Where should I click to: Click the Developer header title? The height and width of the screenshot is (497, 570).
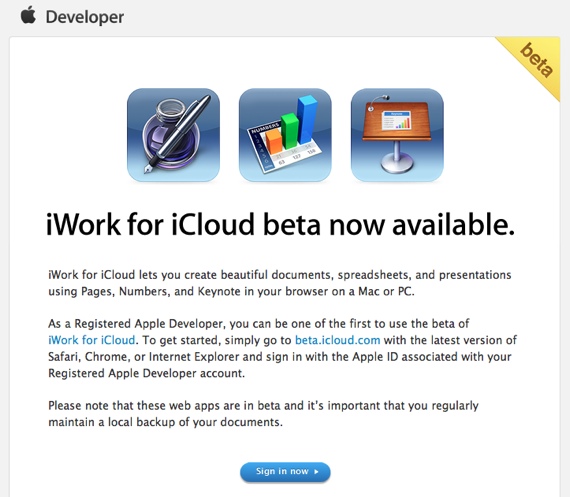click(85, 17)
